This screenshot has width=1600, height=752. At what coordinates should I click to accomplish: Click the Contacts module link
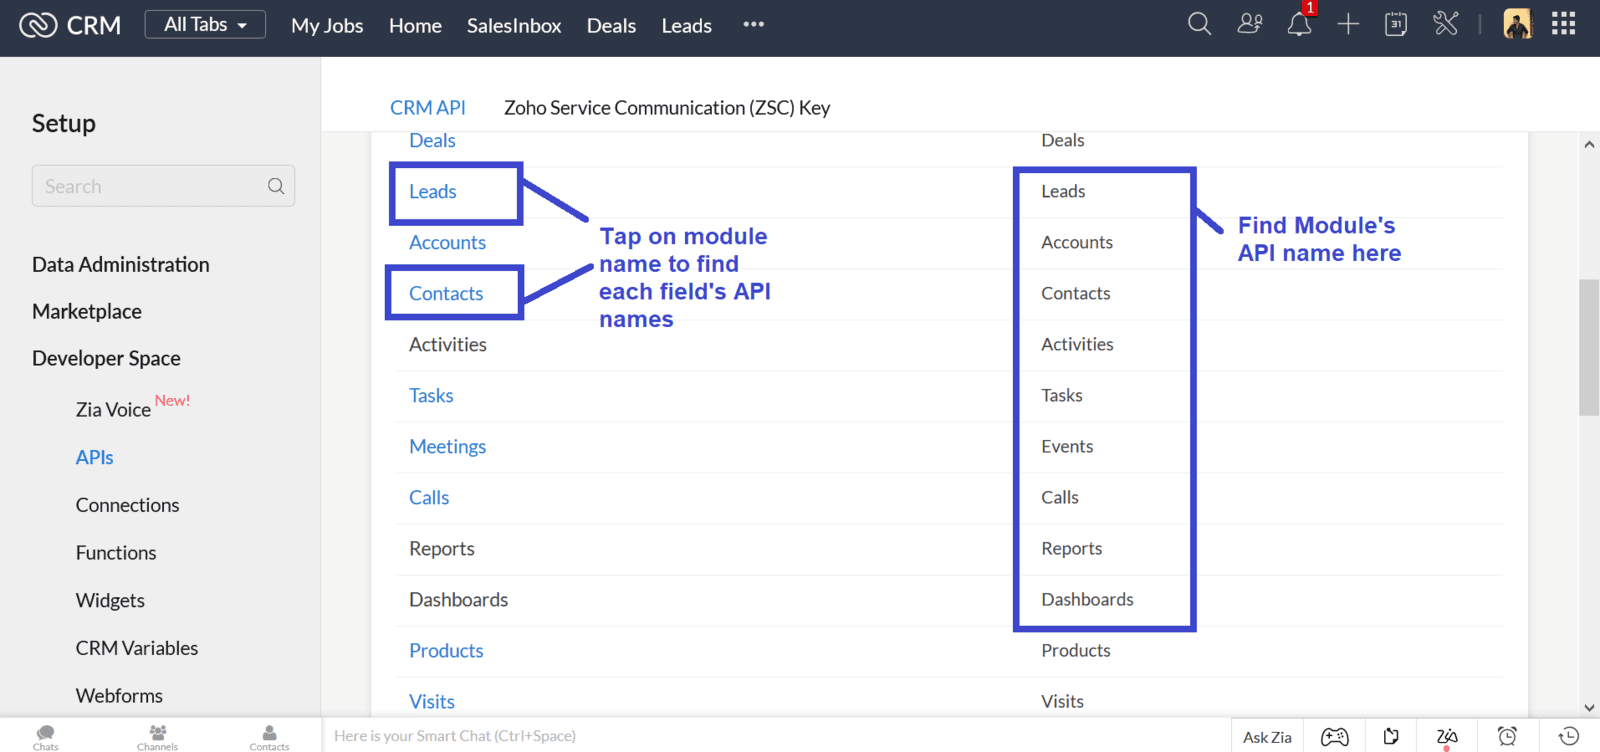[446, 294]
